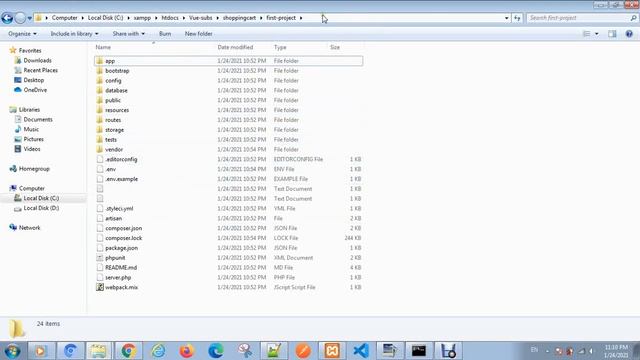
Task: Select the artisan file
Action: tap(229, 218)
